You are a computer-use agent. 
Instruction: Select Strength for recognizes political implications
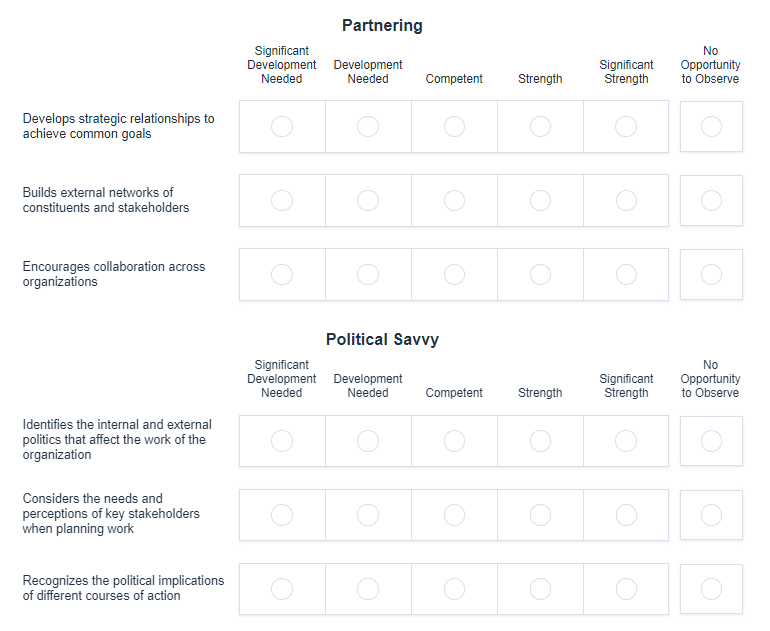pyautogui.click(x=540, y=588)
